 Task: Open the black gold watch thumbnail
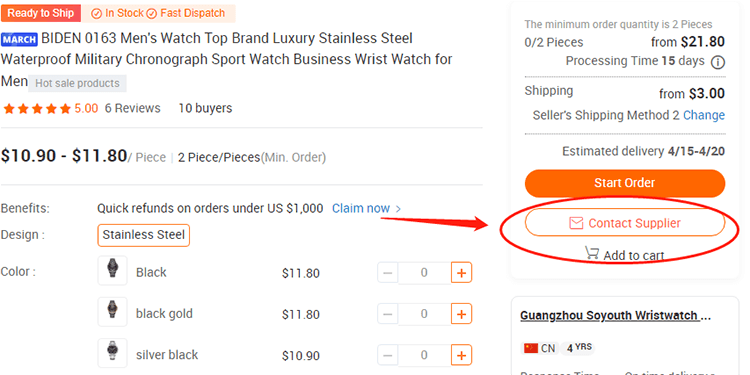tap(112, 311)
